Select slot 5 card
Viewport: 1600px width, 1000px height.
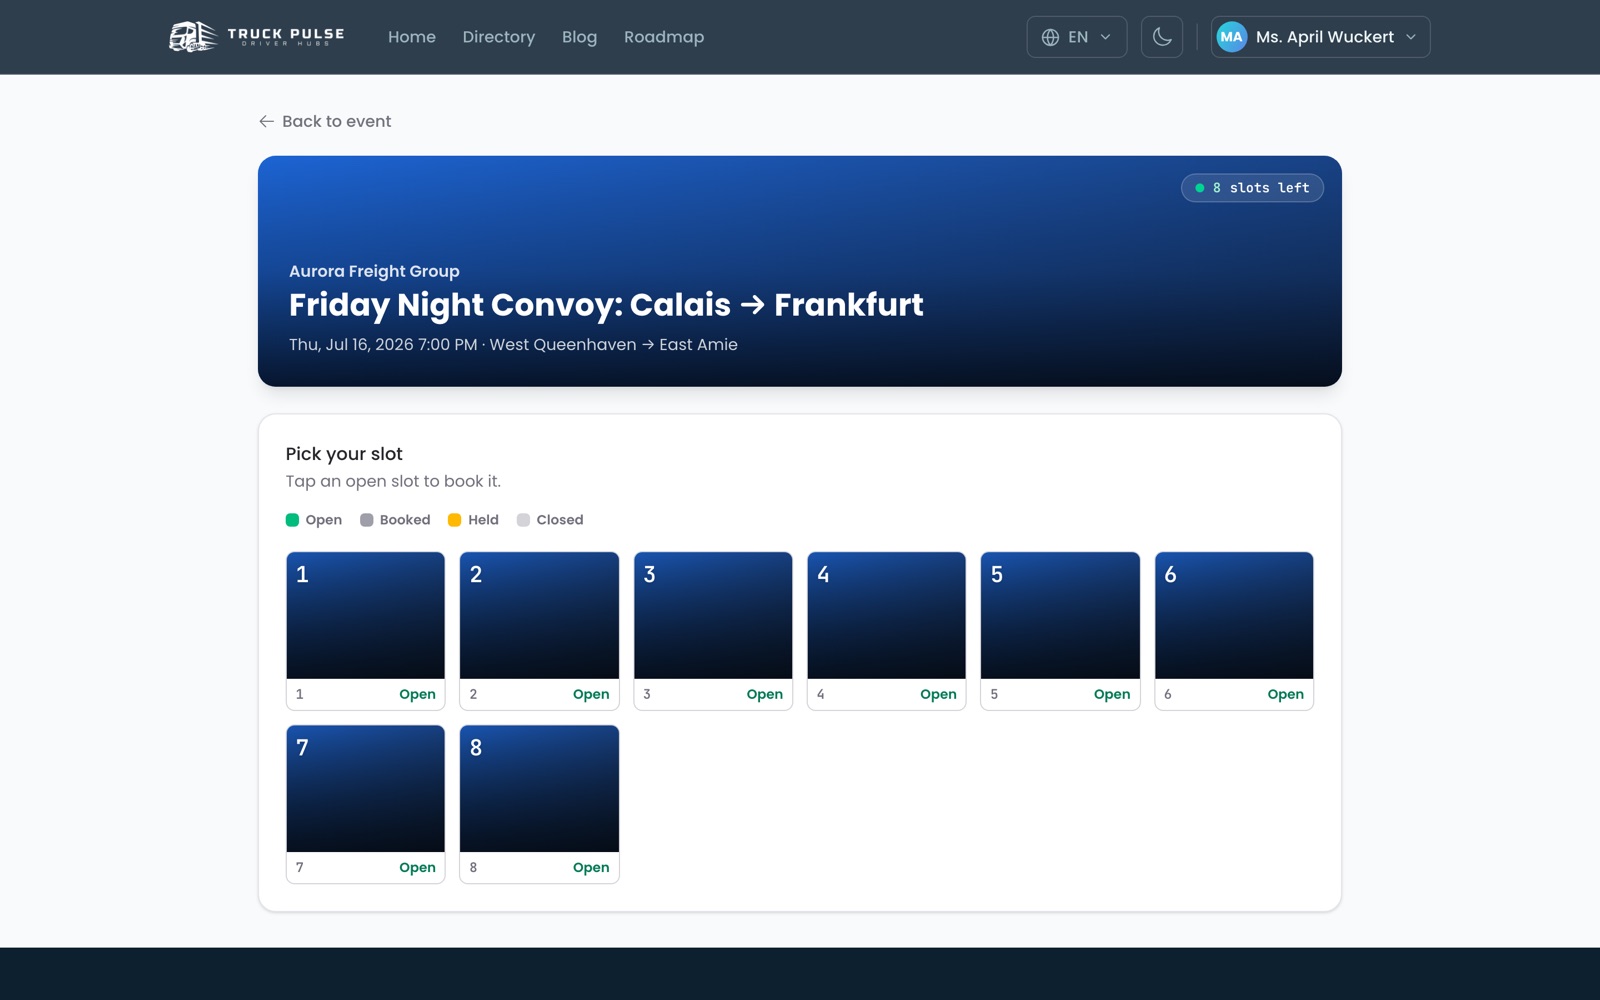point(1060,631)
